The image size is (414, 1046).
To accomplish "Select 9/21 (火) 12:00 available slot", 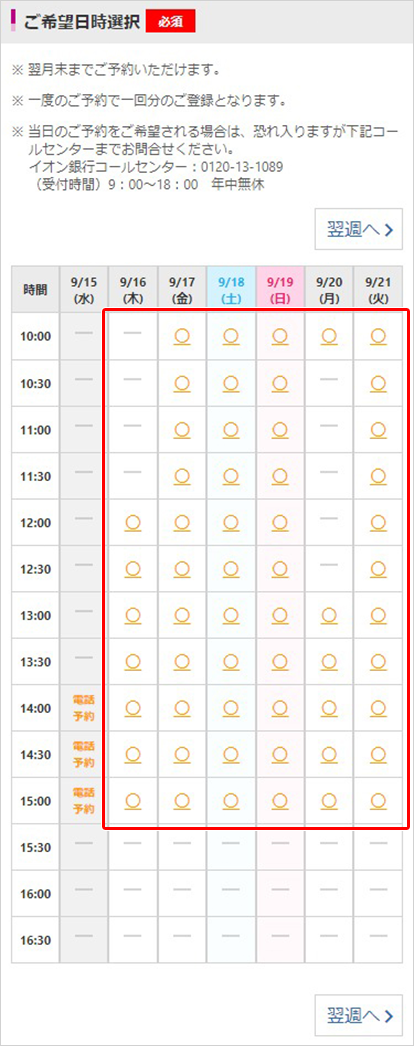I will tap(379, 523).
